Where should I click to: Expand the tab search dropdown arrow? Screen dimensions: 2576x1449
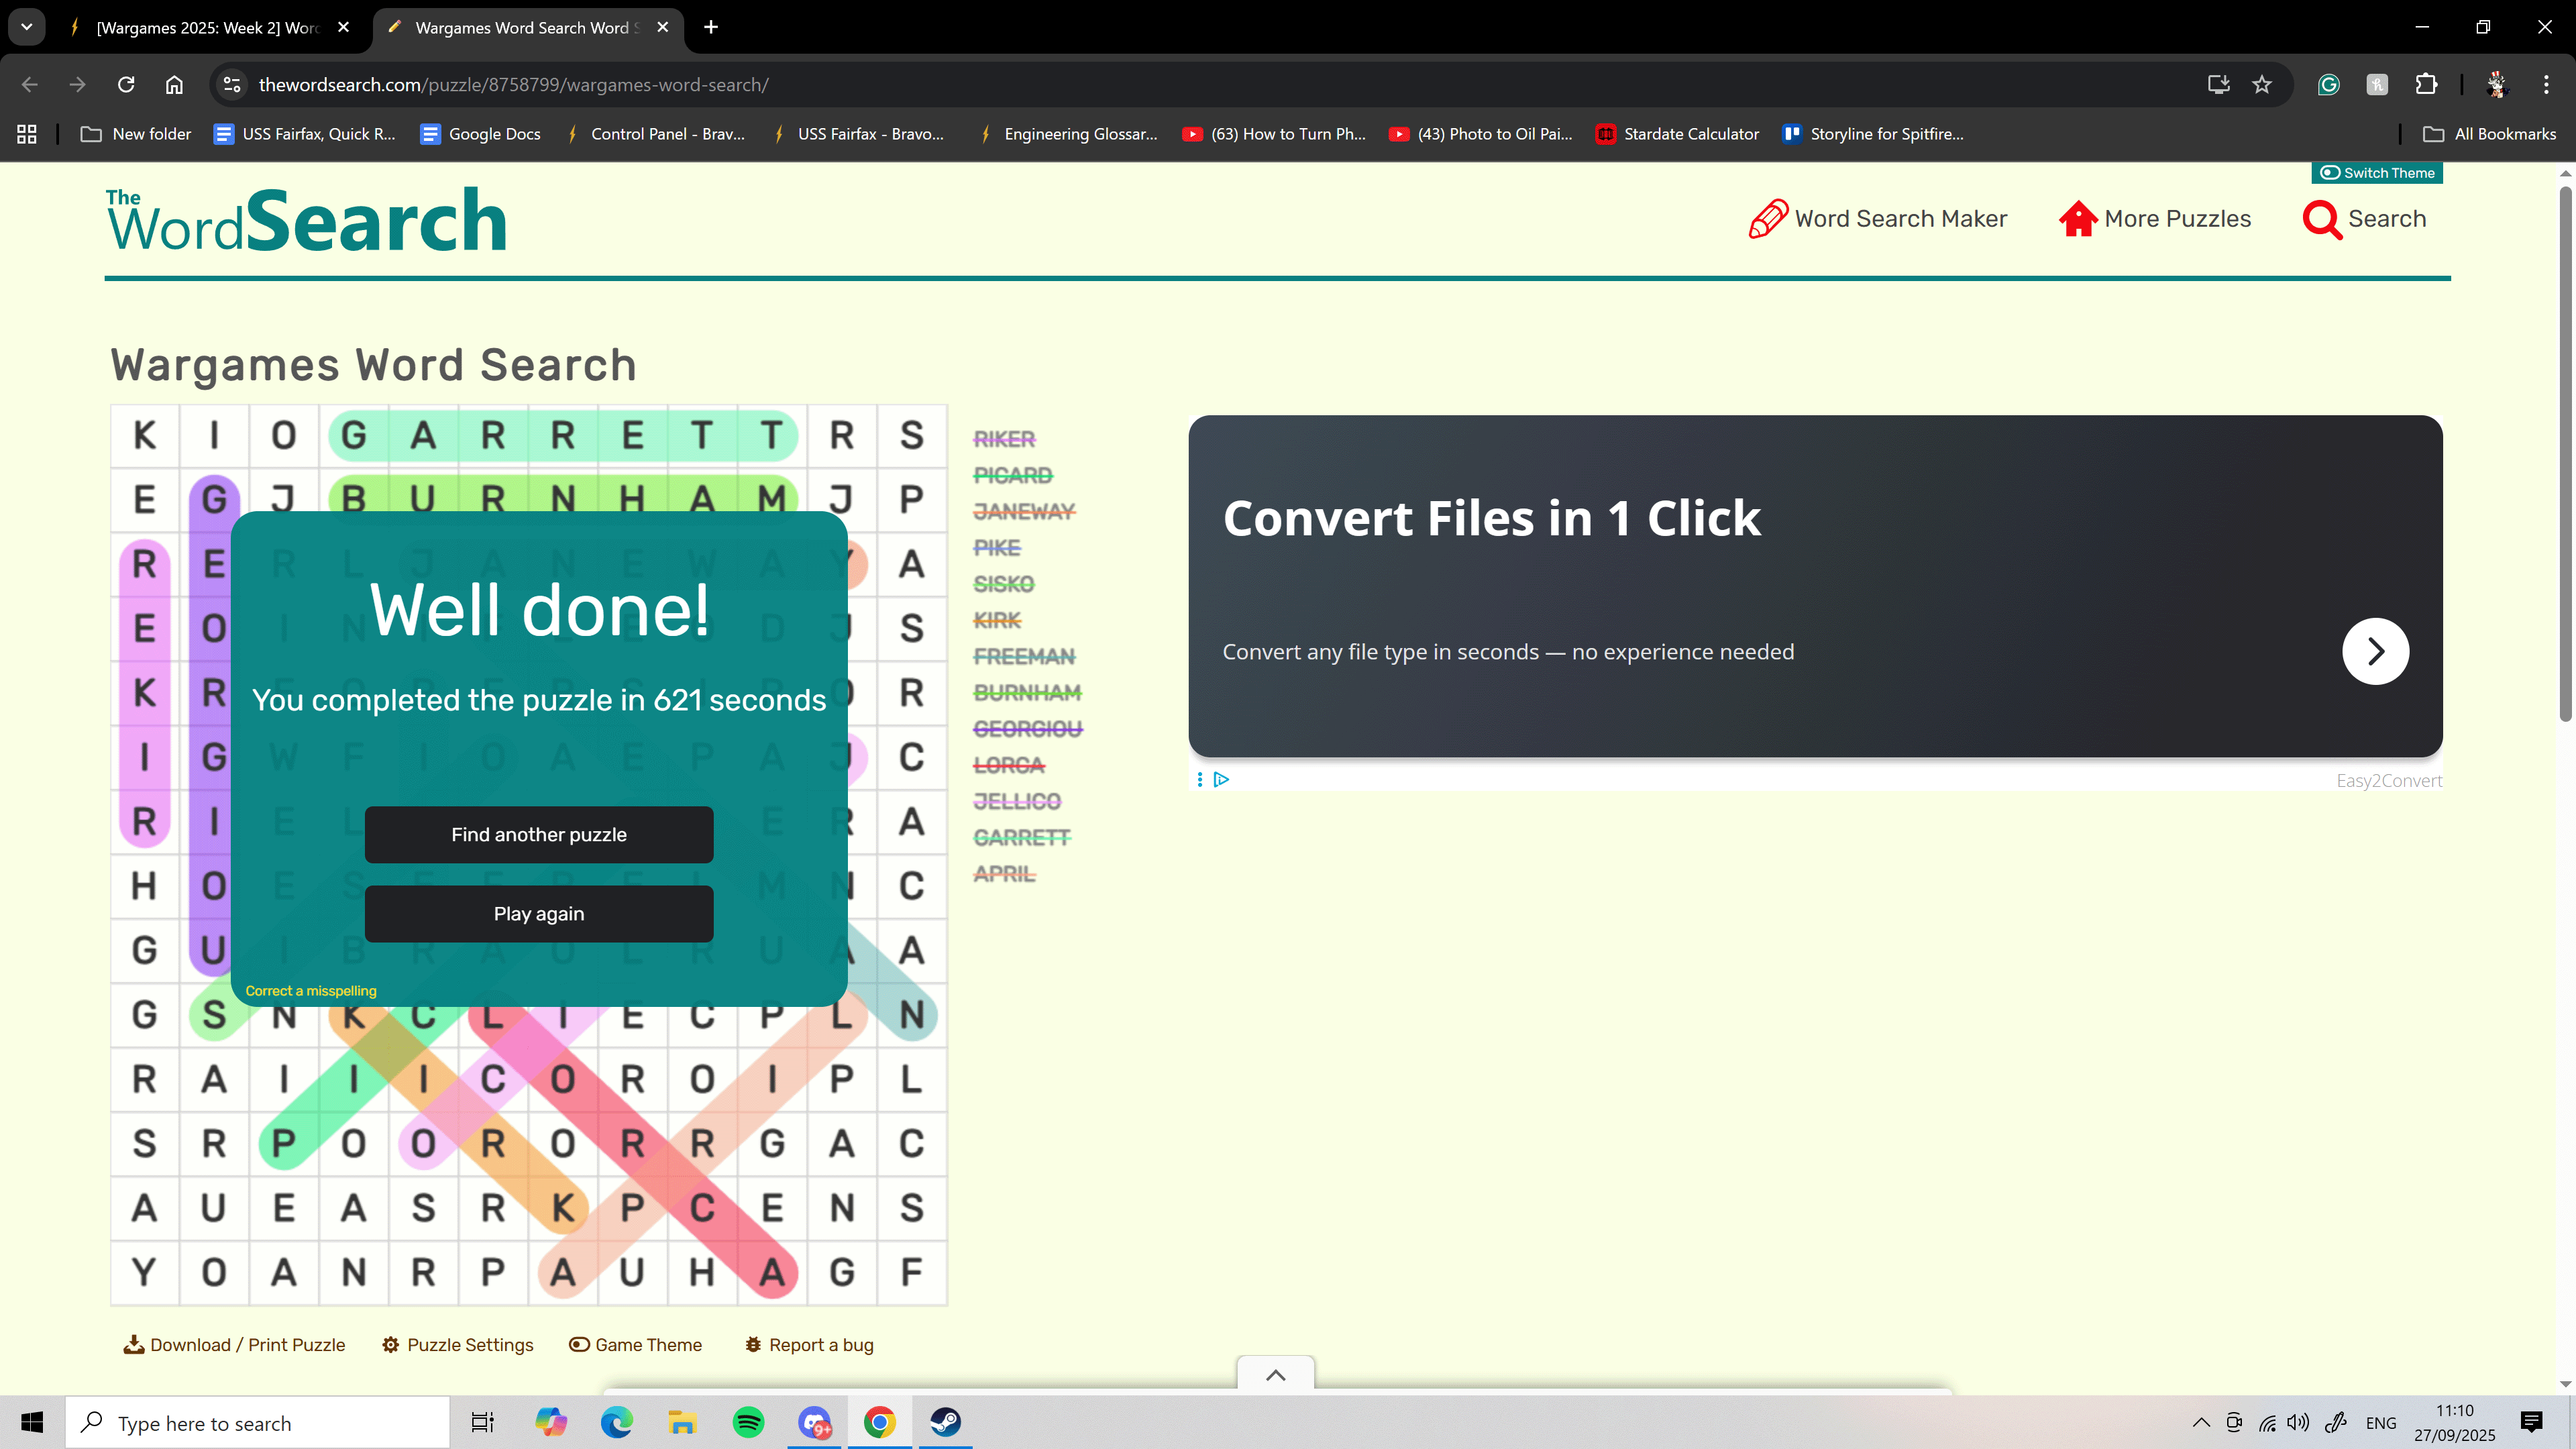(x=27, y=27)
